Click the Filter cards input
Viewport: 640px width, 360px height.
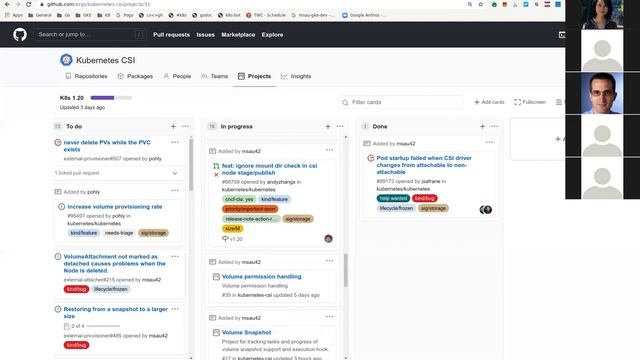pos(401,102)
